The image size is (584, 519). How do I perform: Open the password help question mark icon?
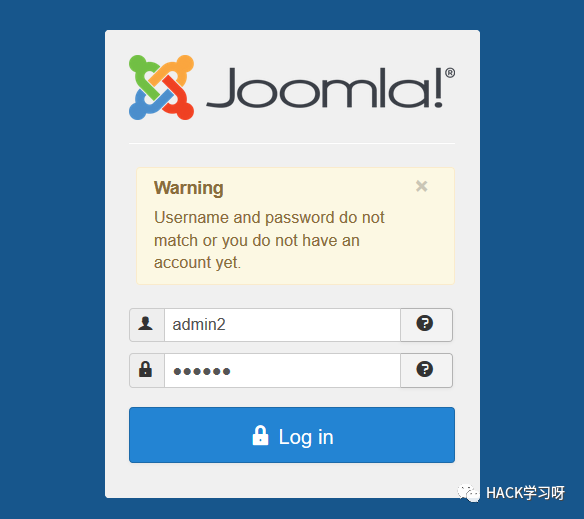click(425, 369)
